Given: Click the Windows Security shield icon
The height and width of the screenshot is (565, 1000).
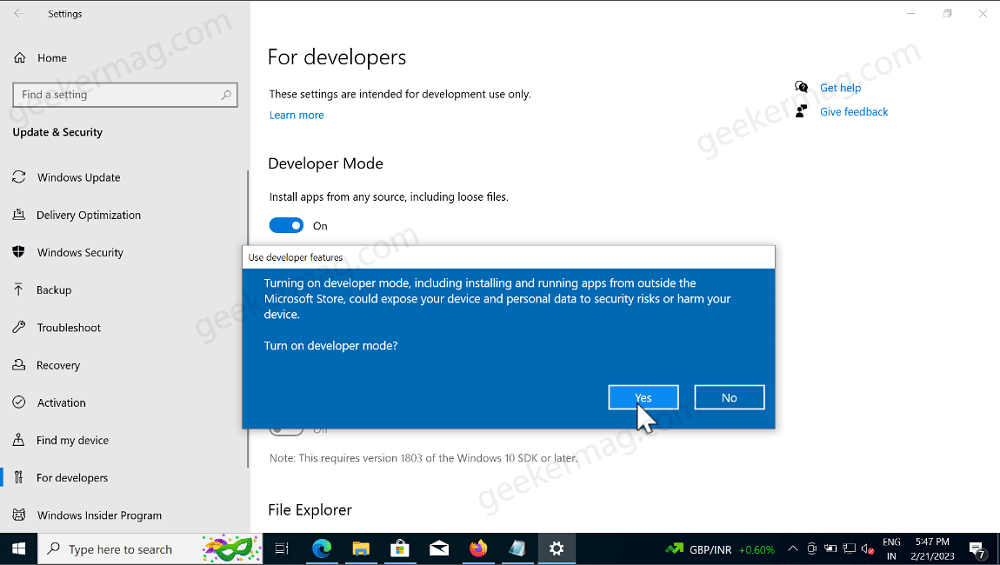Looking at the screenshot, I should [x=19, y=252].
